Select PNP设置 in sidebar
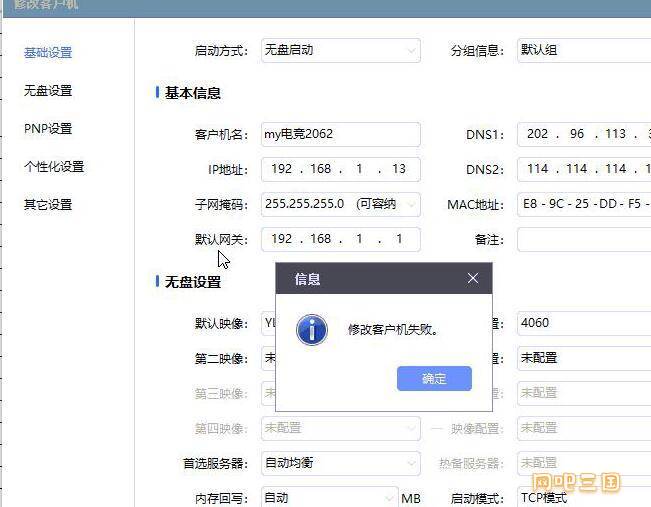 click(x=48, y=129)
